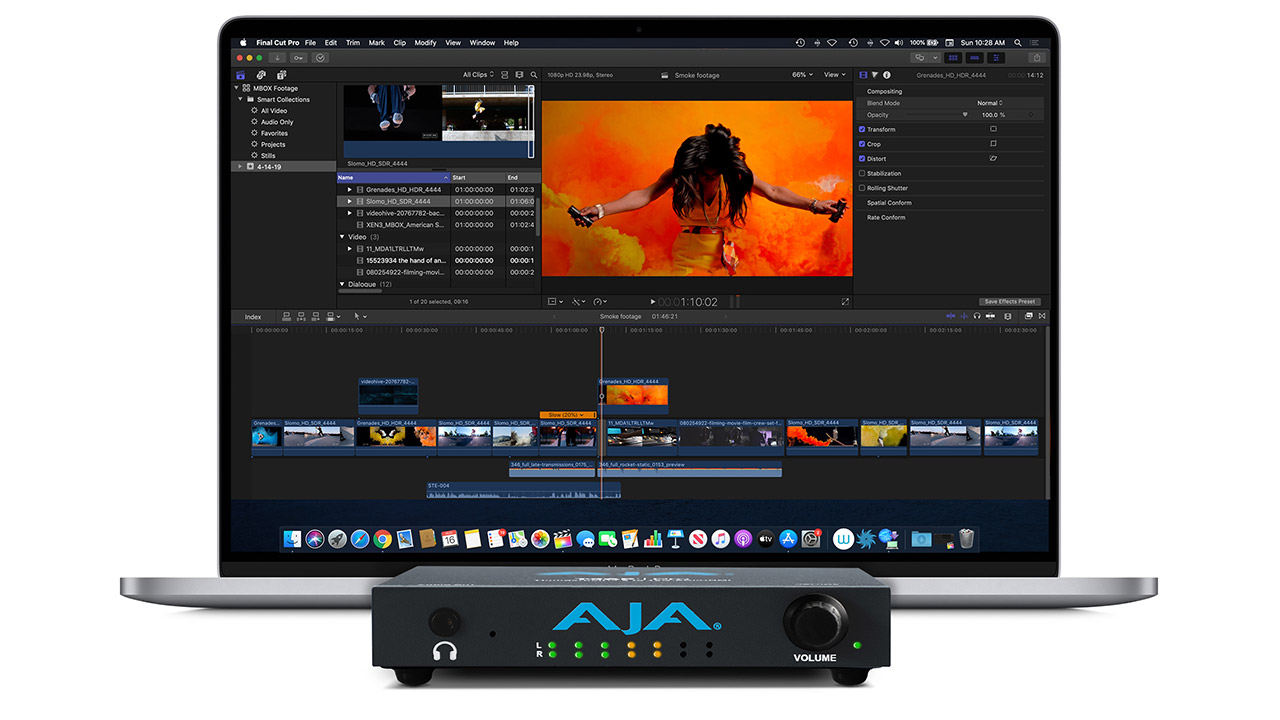This screenshot has height=720, width=1280.
Task: Open the Photos and Audio sidebar
Action: coord(261,75)
